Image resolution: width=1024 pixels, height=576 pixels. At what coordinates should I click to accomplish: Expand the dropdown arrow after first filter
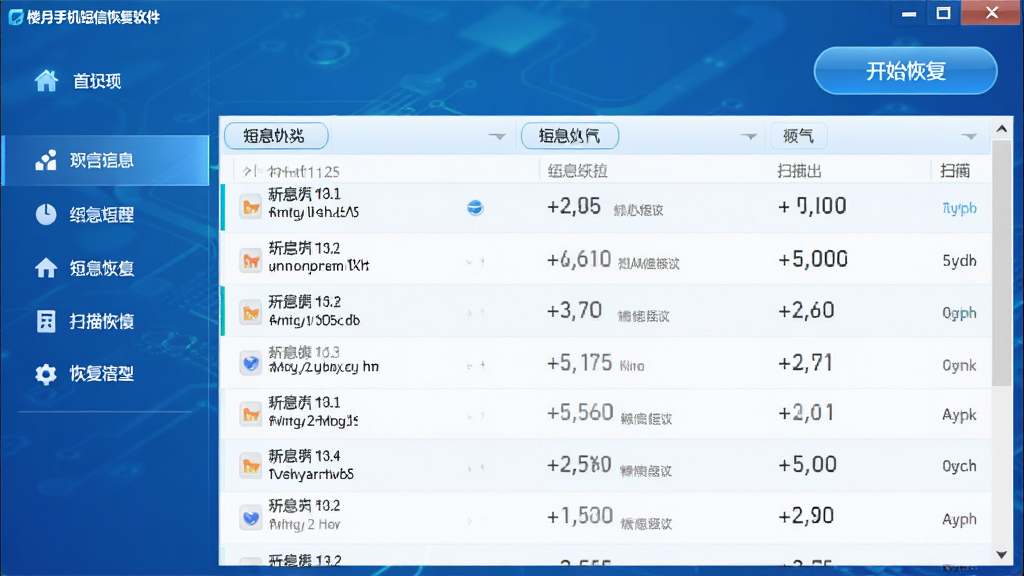click(497, 136)
